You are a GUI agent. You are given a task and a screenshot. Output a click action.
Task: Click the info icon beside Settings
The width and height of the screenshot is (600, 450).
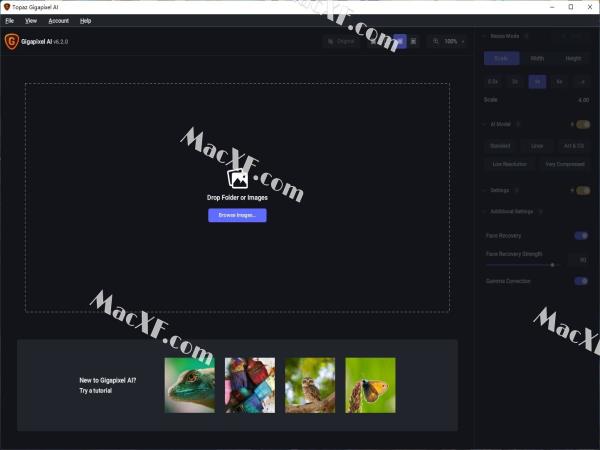pos(516,190)
